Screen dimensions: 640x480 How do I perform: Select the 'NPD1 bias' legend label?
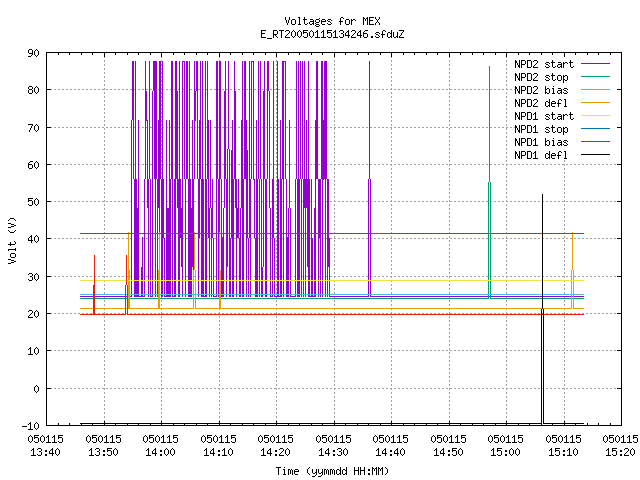541,142
